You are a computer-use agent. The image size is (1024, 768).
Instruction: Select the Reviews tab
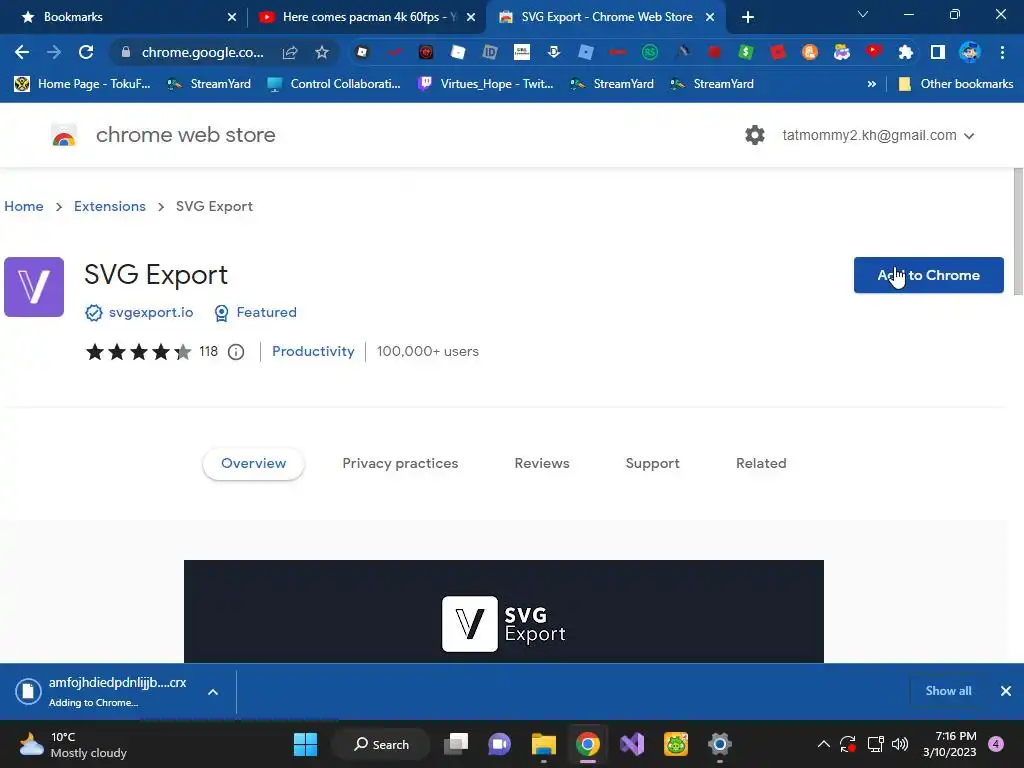tap(542, 464)
